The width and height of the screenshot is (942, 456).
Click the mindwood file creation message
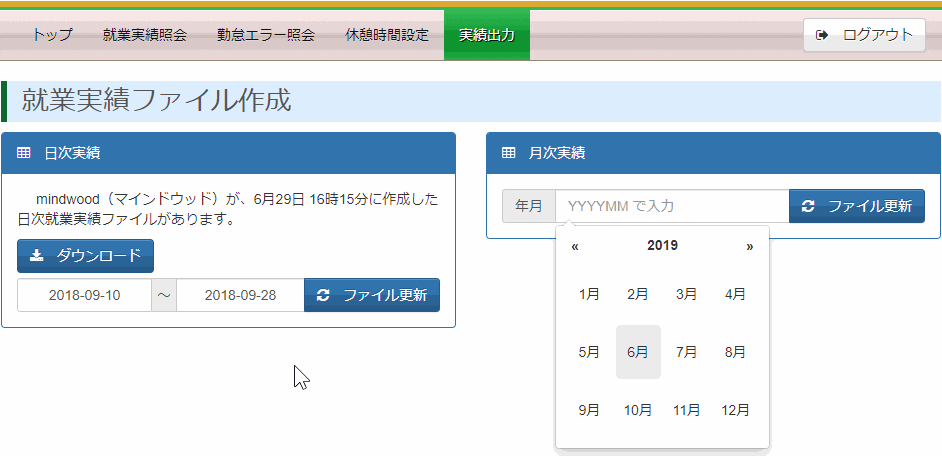tap(228, 209)
